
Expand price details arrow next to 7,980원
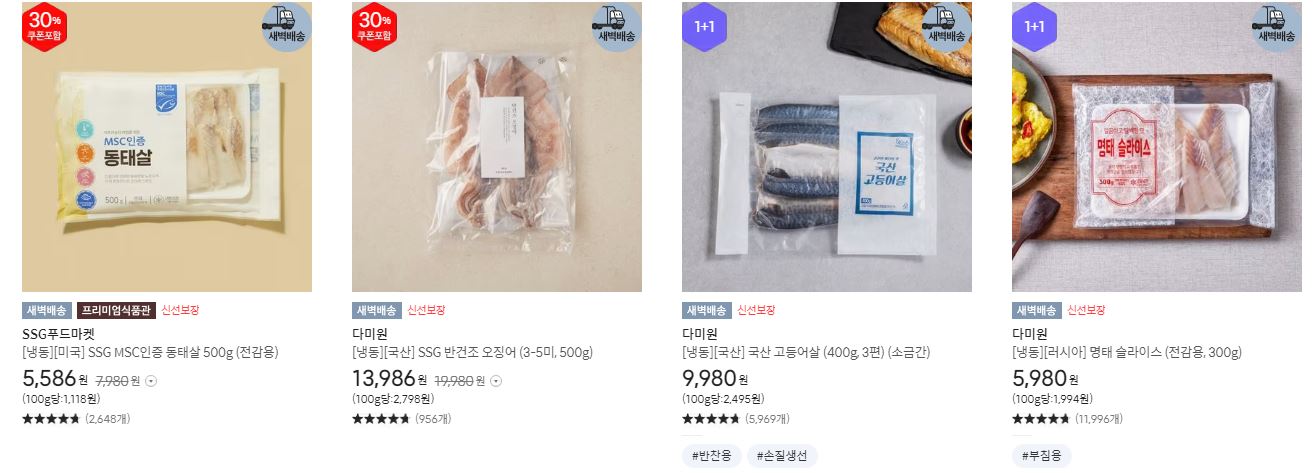[152, 380]
